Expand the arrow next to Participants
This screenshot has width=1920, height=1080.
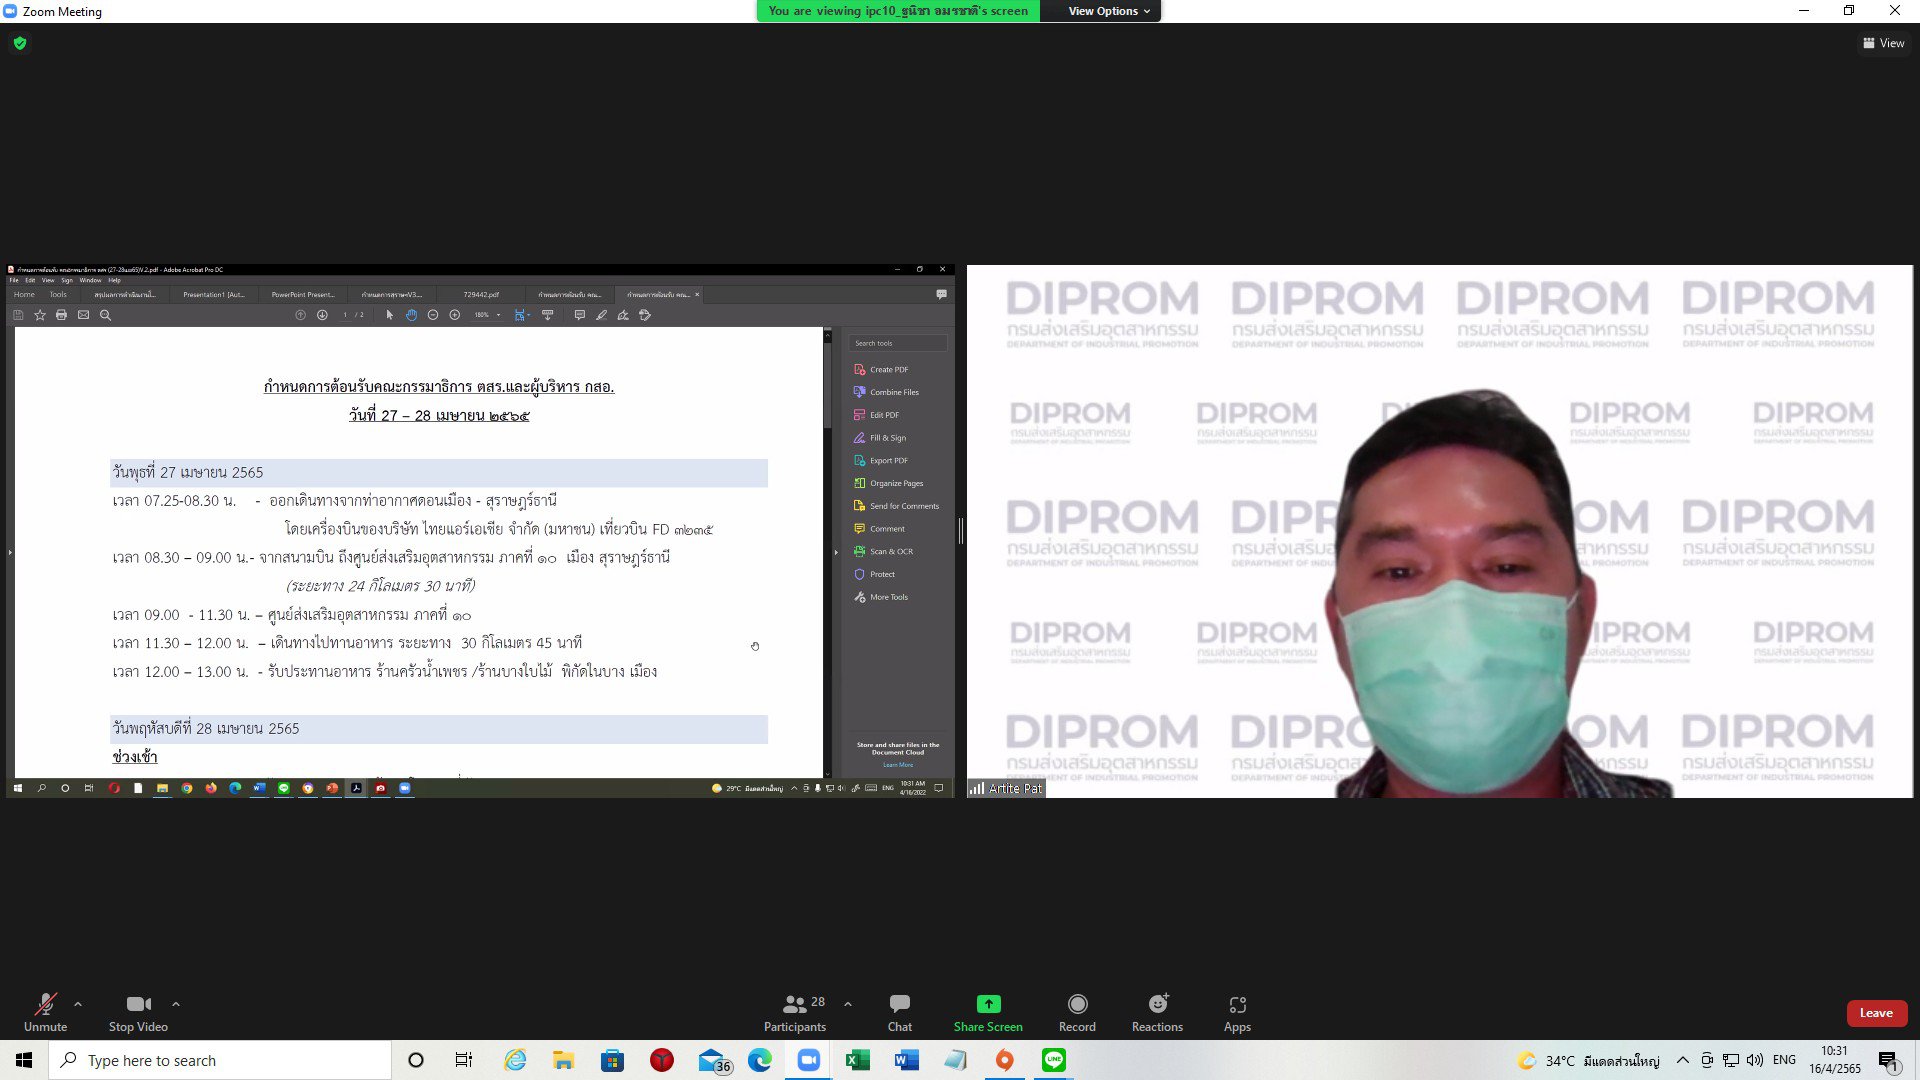click(848, 1004)
